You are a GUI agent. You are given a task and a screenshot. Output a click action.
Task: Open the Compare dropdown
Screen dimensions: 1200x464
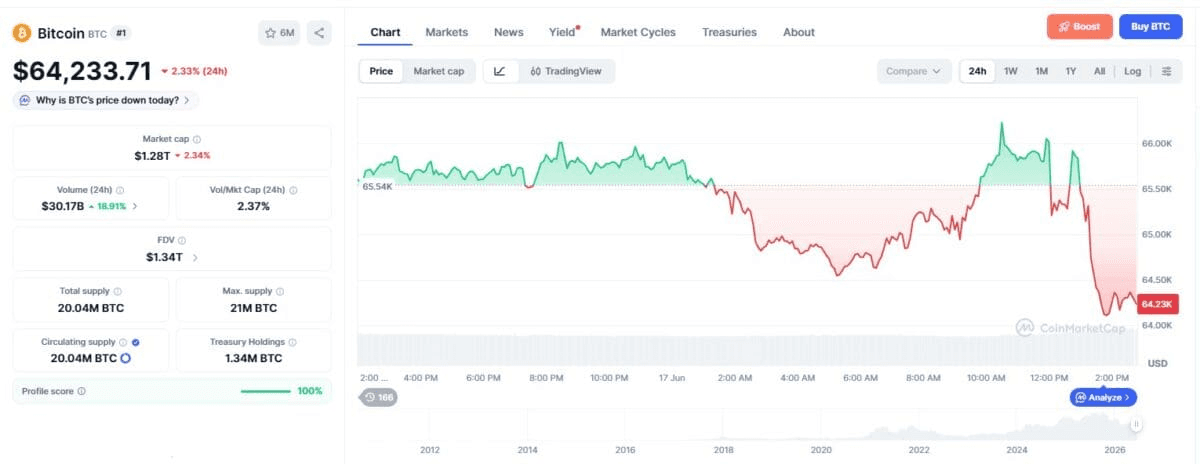(914, 71)
